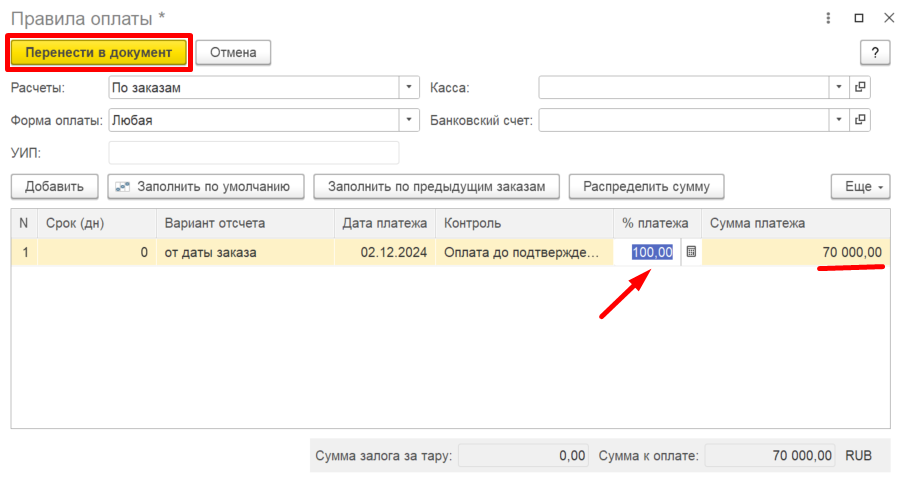Click the Отмена button
The height and width of the screenshot is (484, 908).
233,53
